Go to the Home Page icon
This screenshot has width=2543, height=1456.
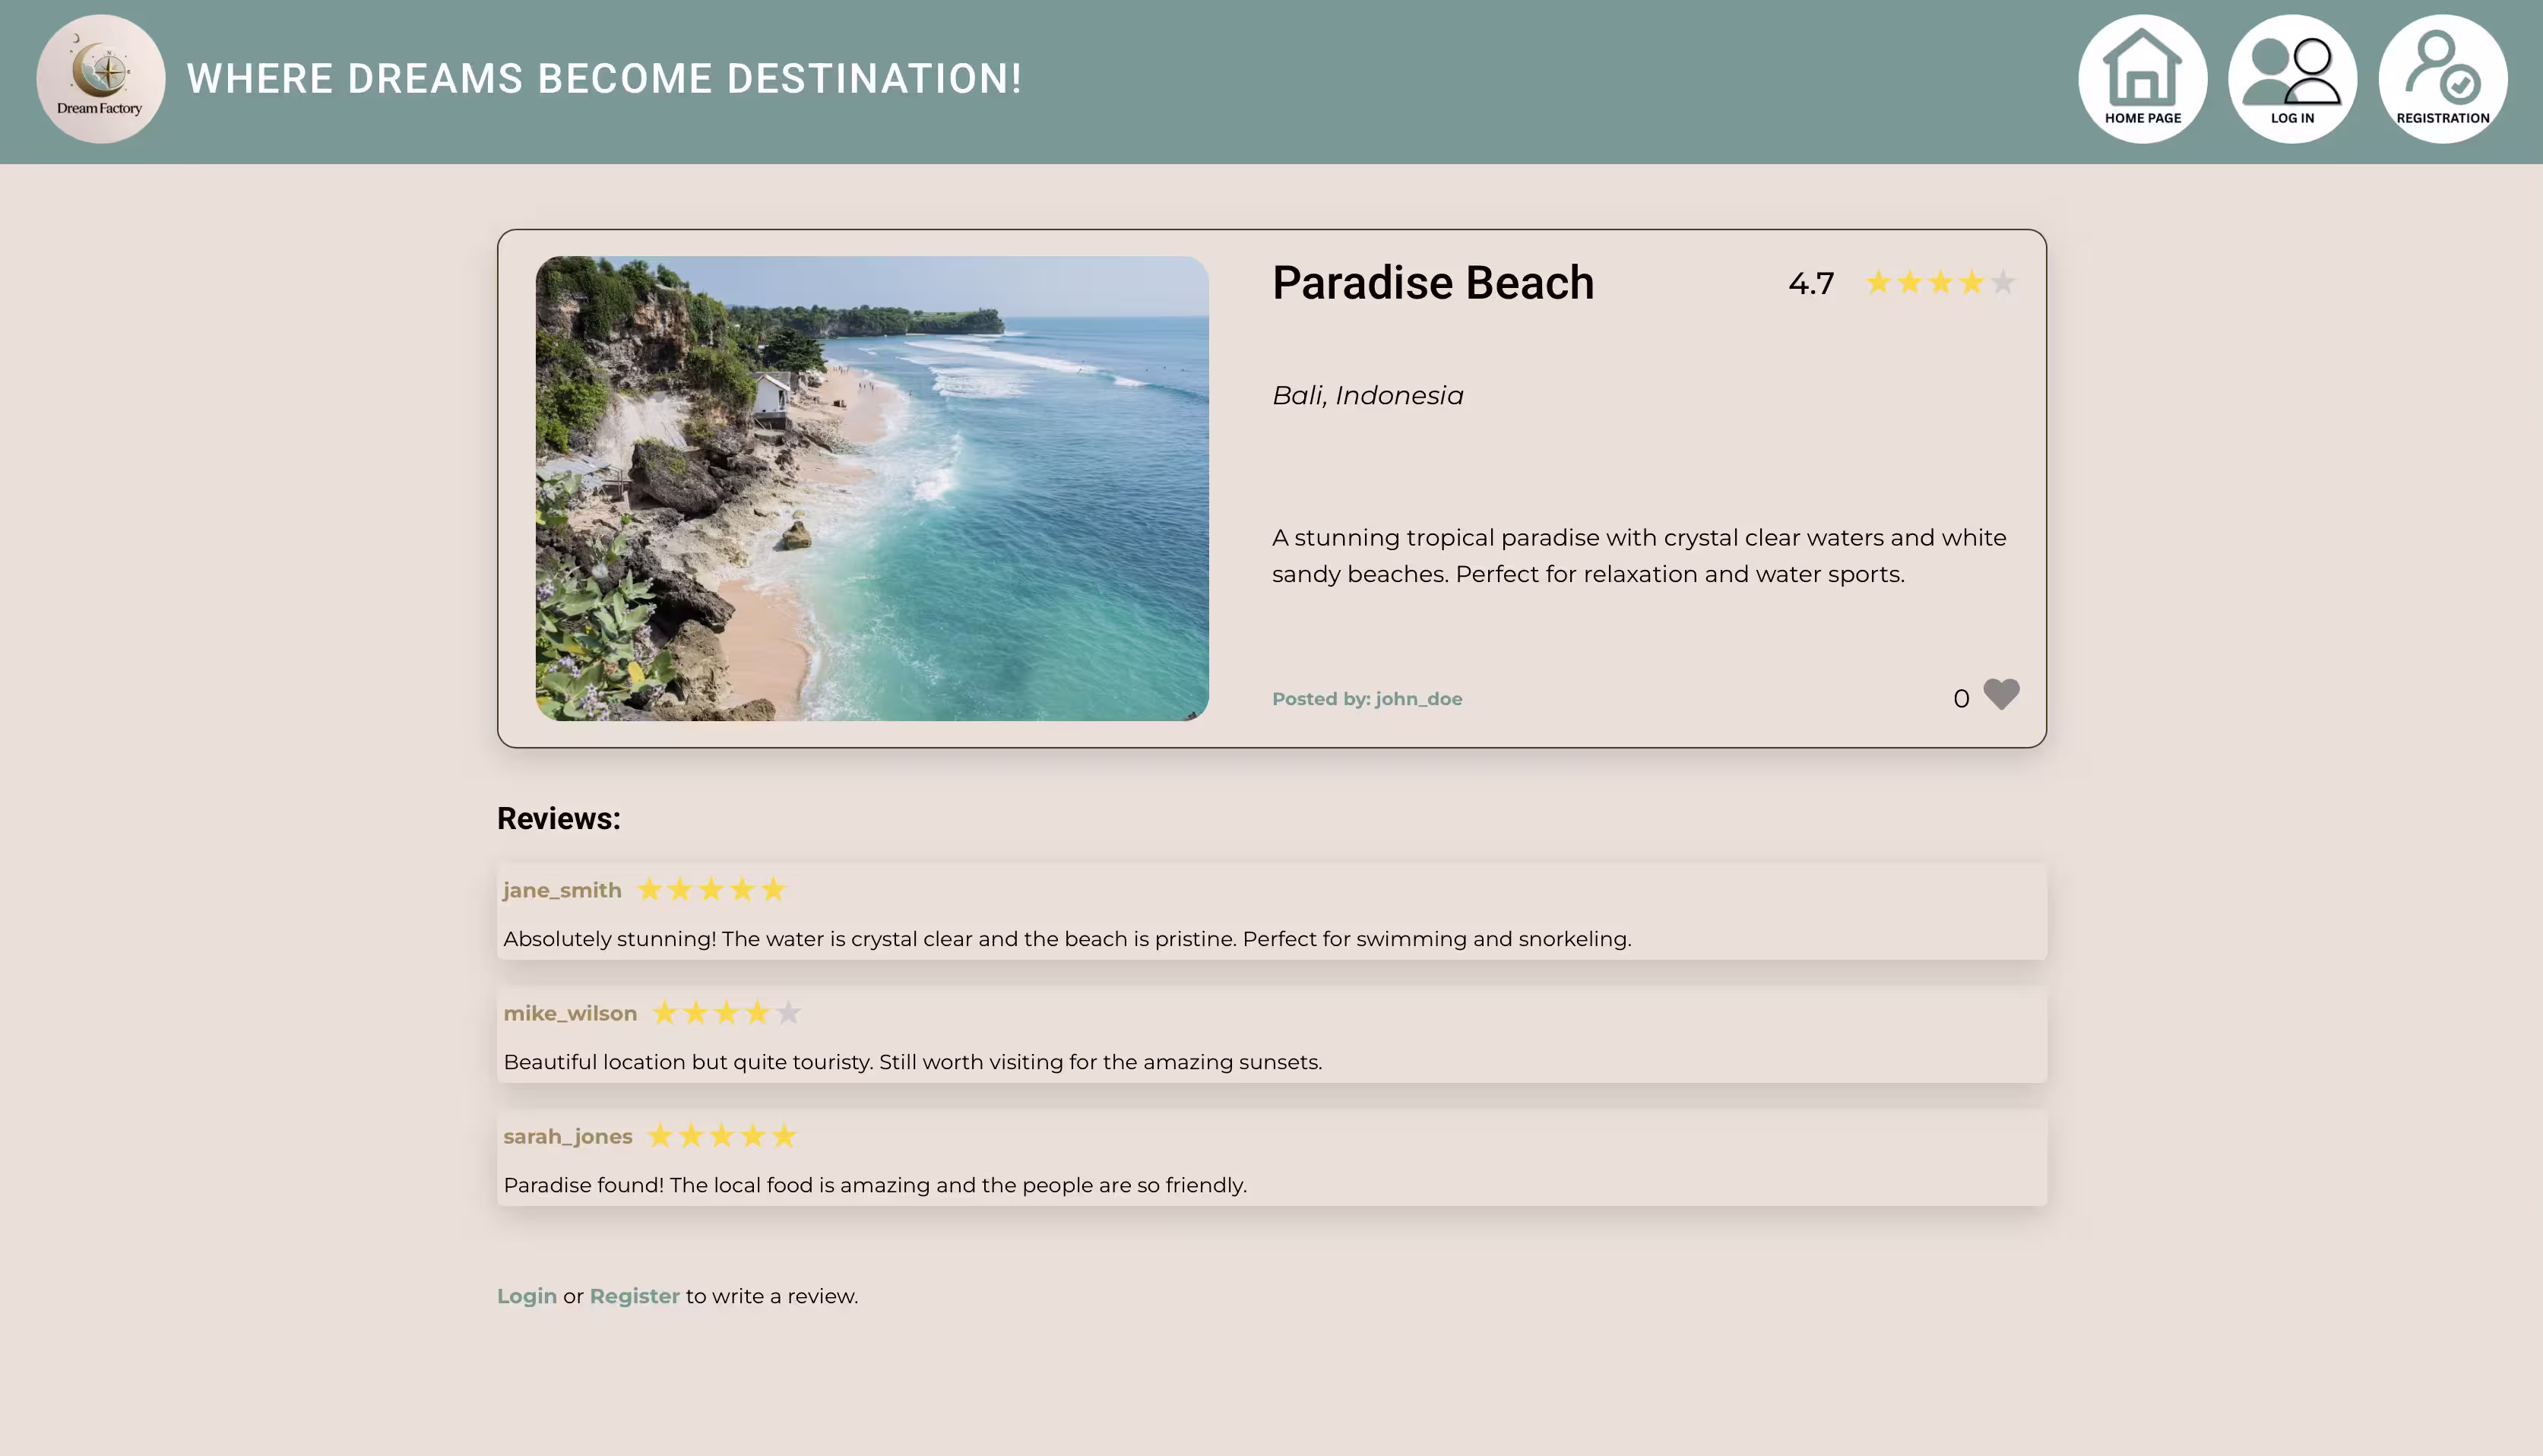tap(2142, 79)
